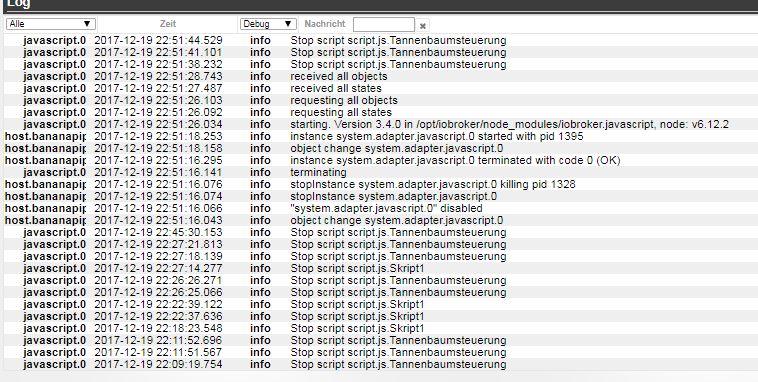Select 'javascript.0' source at 22:51:44.529
Viewport: 758px width, 382px height.
click(55, 40)
